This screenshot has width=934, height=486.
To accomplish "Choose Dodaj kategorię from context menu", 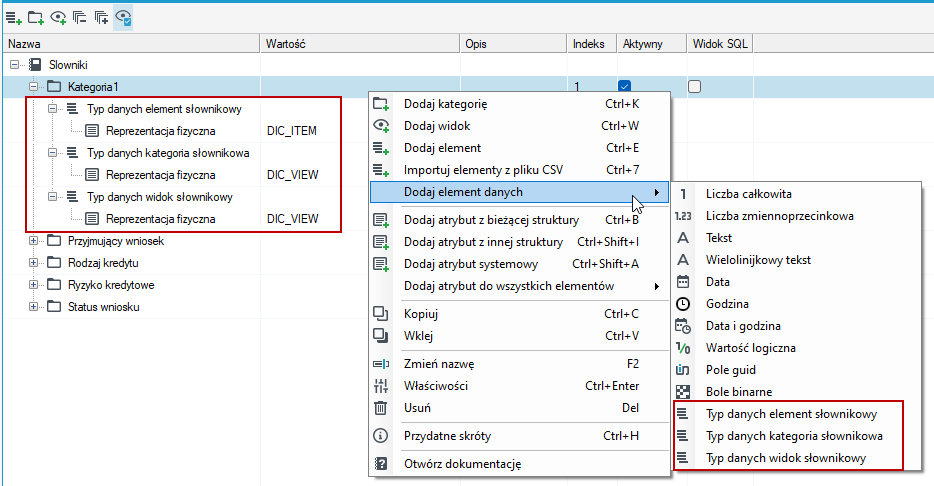I will [519, 104].
